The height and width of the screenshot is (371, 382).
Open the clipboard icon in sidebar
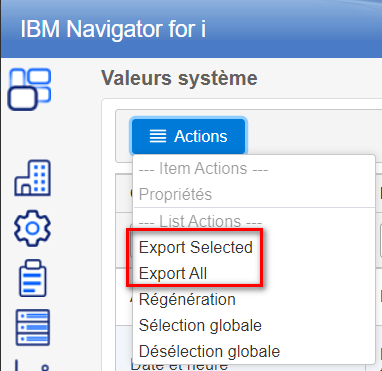coord(32,278)
